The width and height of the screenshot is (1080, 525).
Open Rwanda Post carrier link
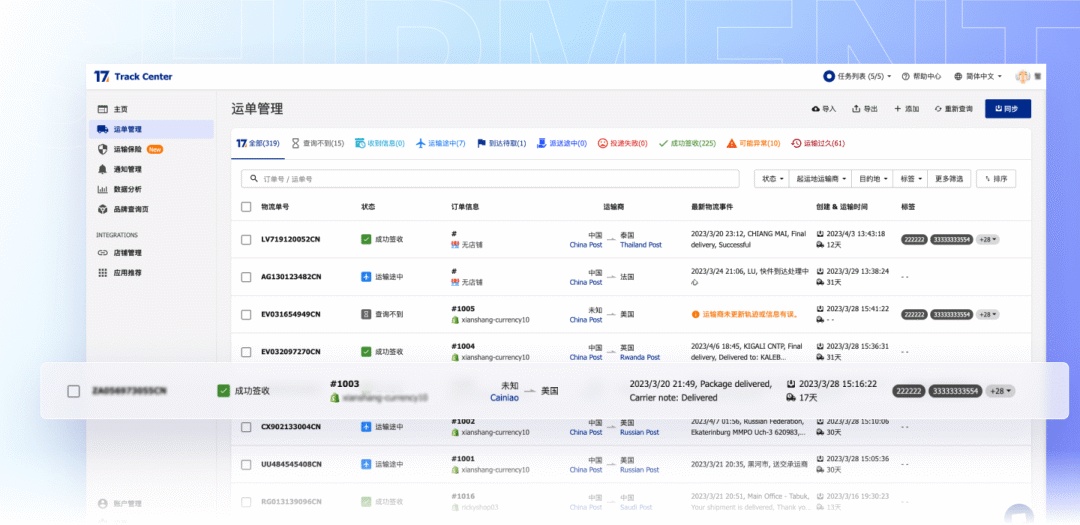coord(640,357)
